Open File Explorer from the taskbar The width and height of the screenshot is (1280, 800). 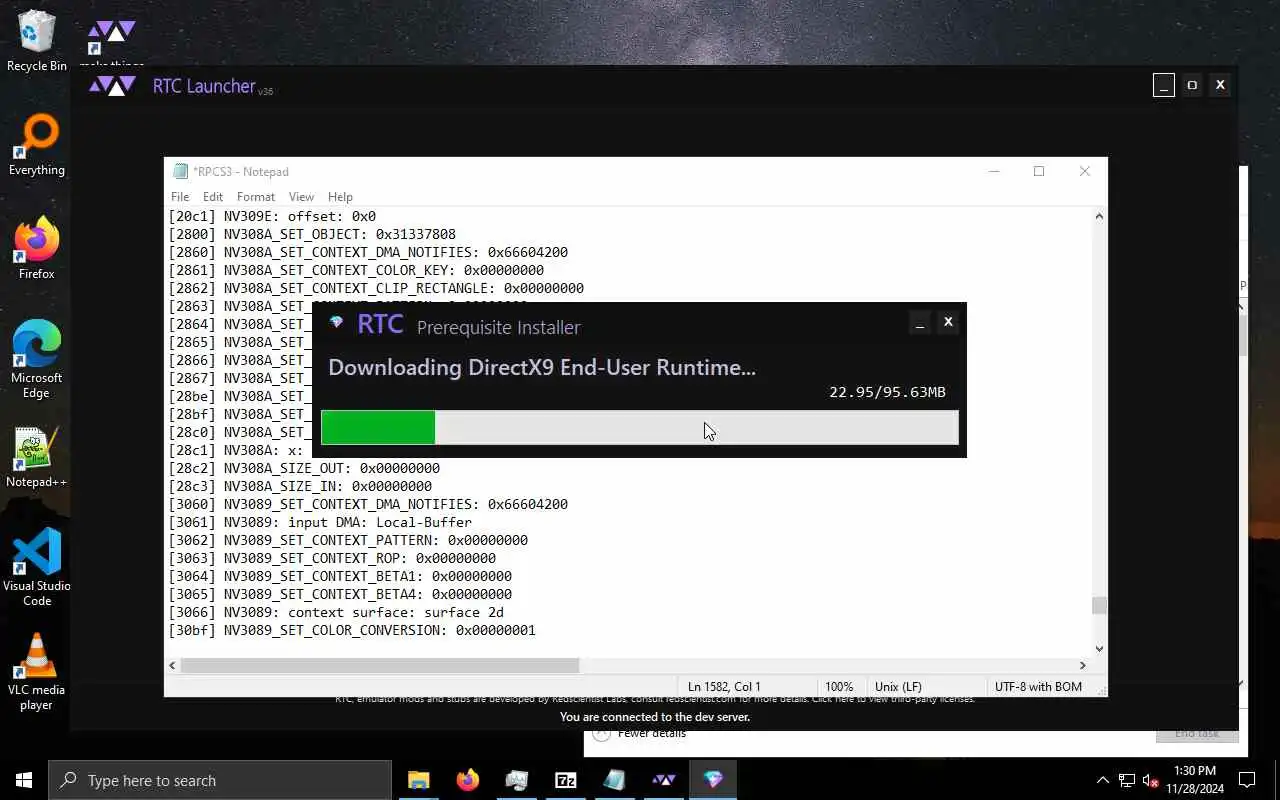pyautogui.click(x=418, y=780)
